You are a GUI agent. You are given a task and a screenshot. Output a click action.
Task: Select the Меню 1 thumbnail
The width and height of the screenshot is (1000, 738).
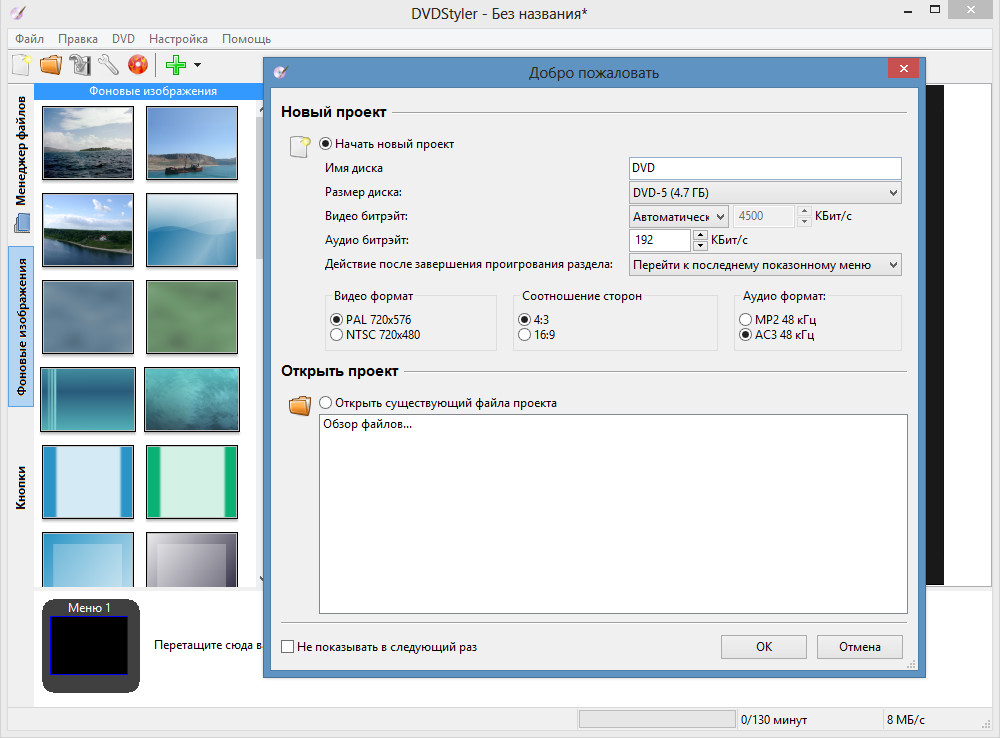click(89, 645)
